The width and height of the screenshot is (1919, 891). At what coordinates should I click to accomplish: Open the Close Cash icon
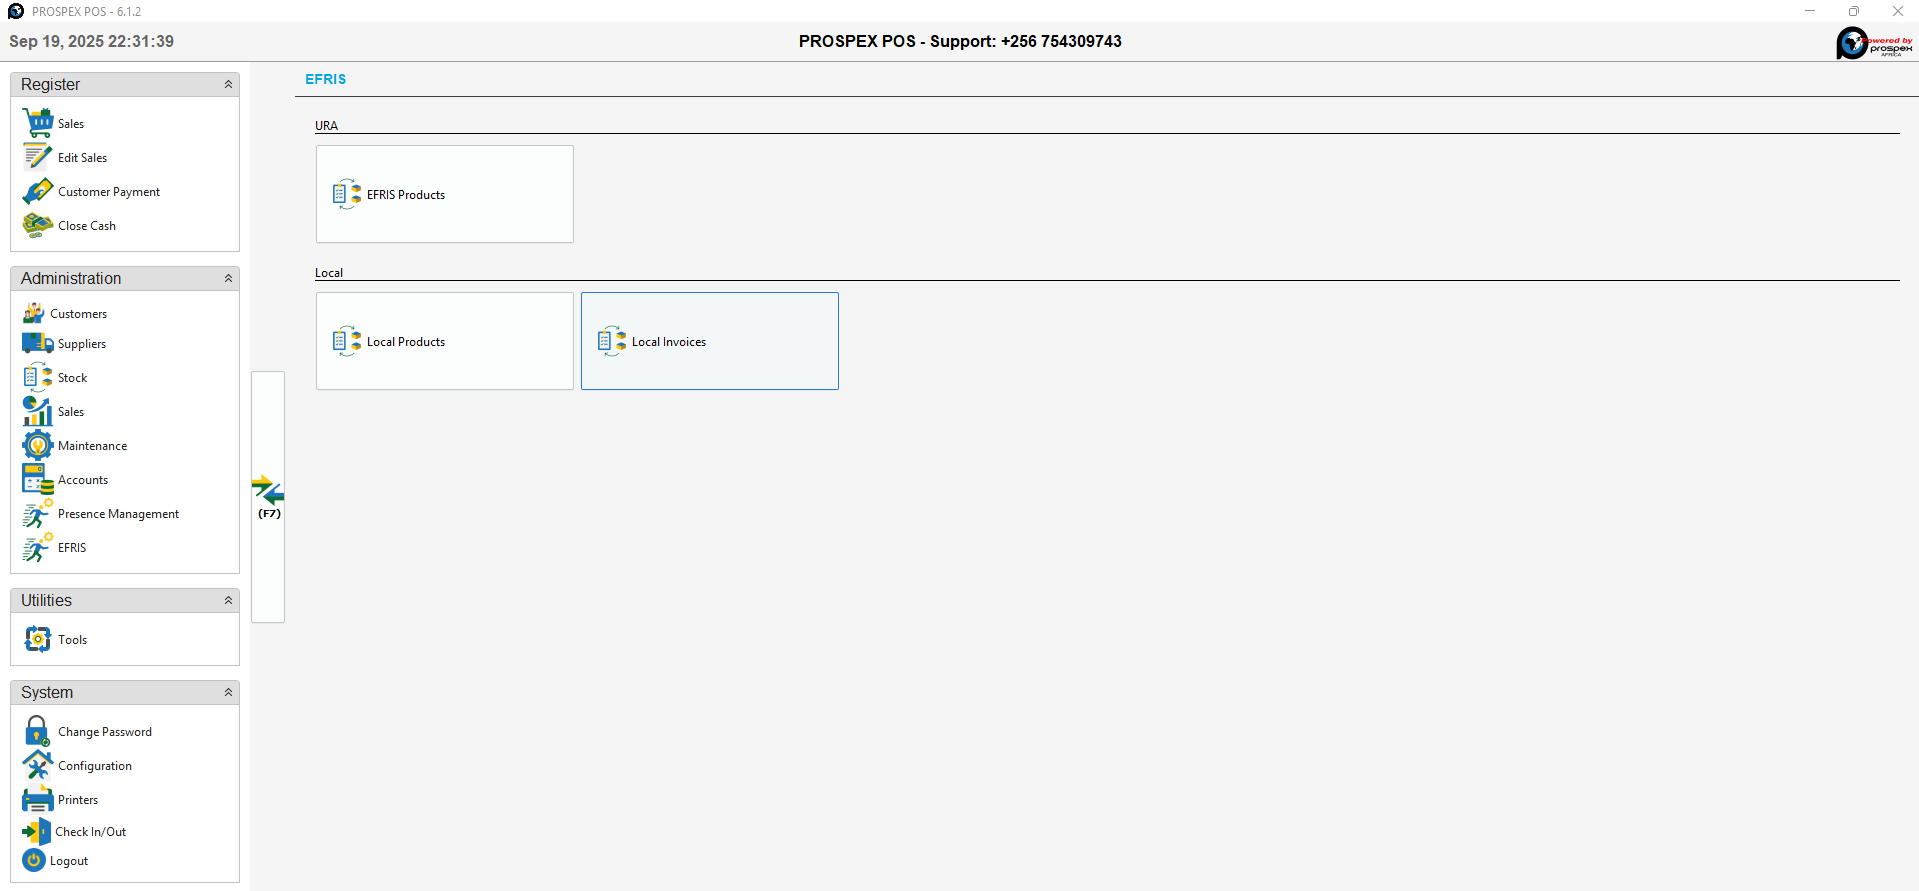(38, 225)
